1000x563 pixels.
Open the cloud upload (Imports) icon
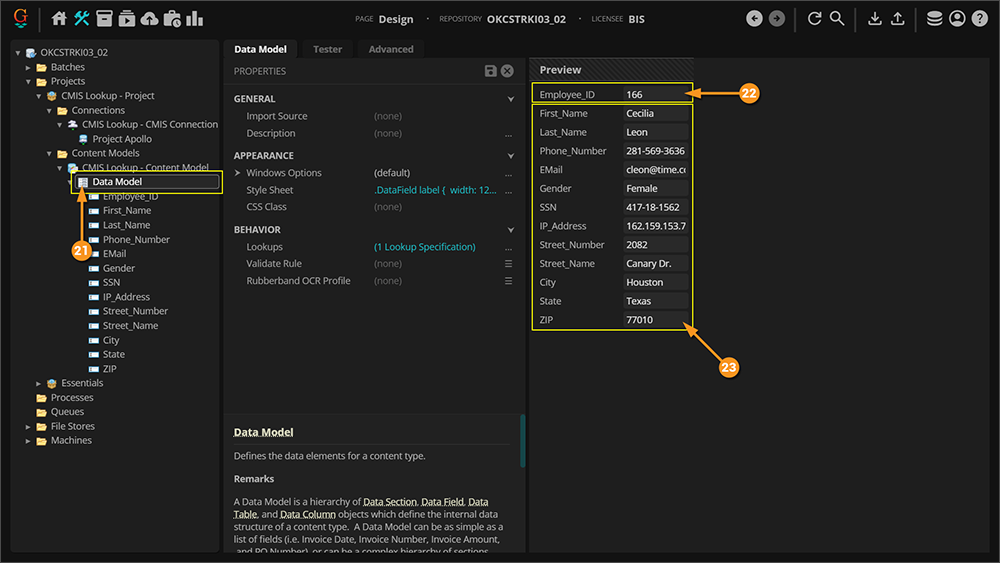point(149,18)
